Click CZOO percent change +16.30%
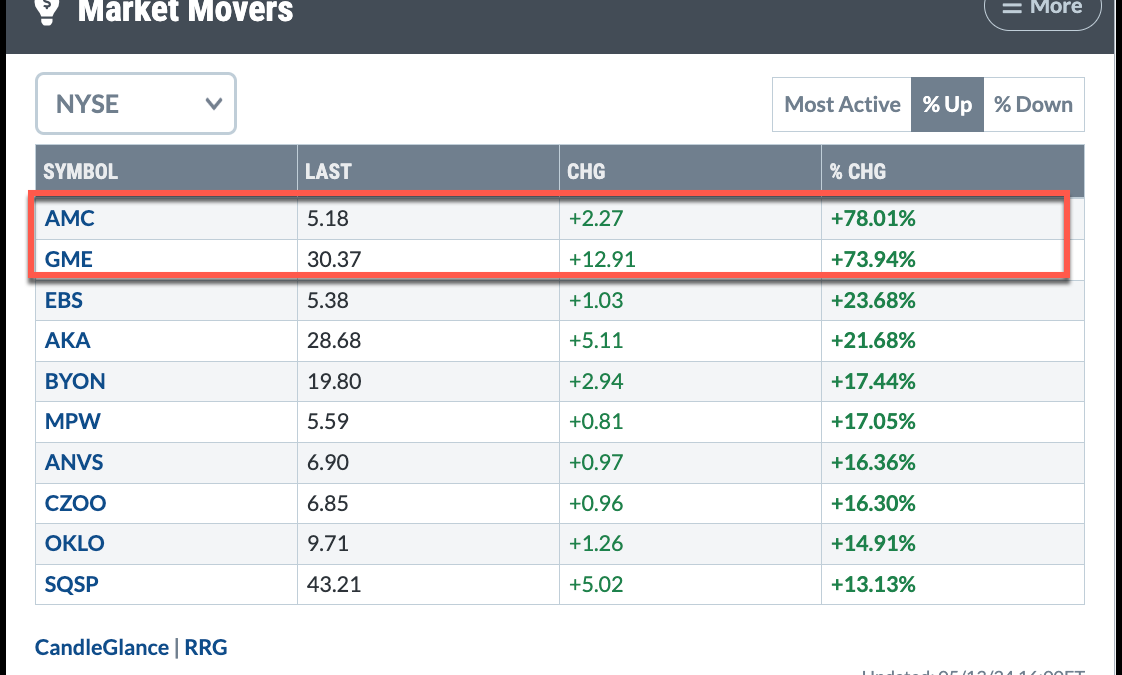The width and height of the screenshot is (1122, 675). (873, 503)
